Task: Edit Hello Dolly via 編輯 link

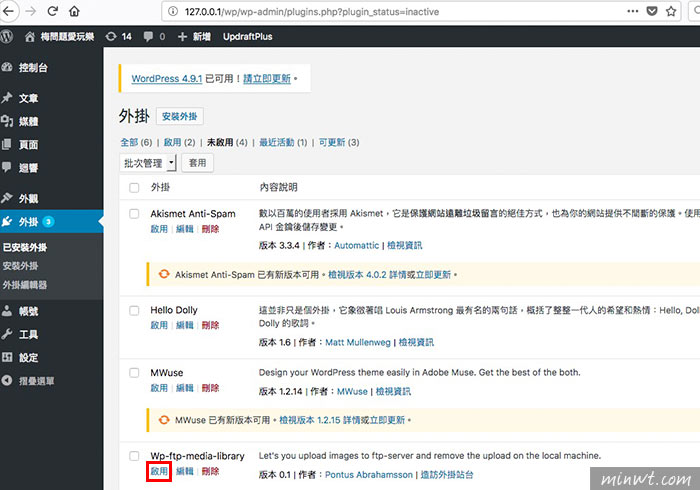Action: [185, 325]
